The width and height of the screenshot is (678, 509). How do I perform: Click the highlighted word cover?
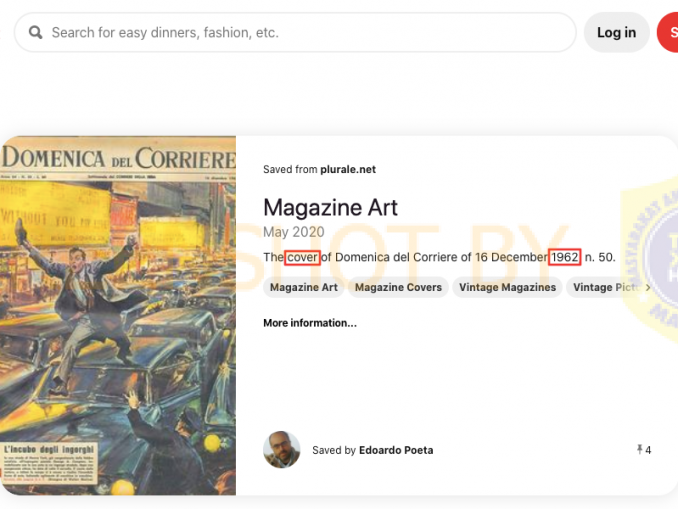coord(302,257)
